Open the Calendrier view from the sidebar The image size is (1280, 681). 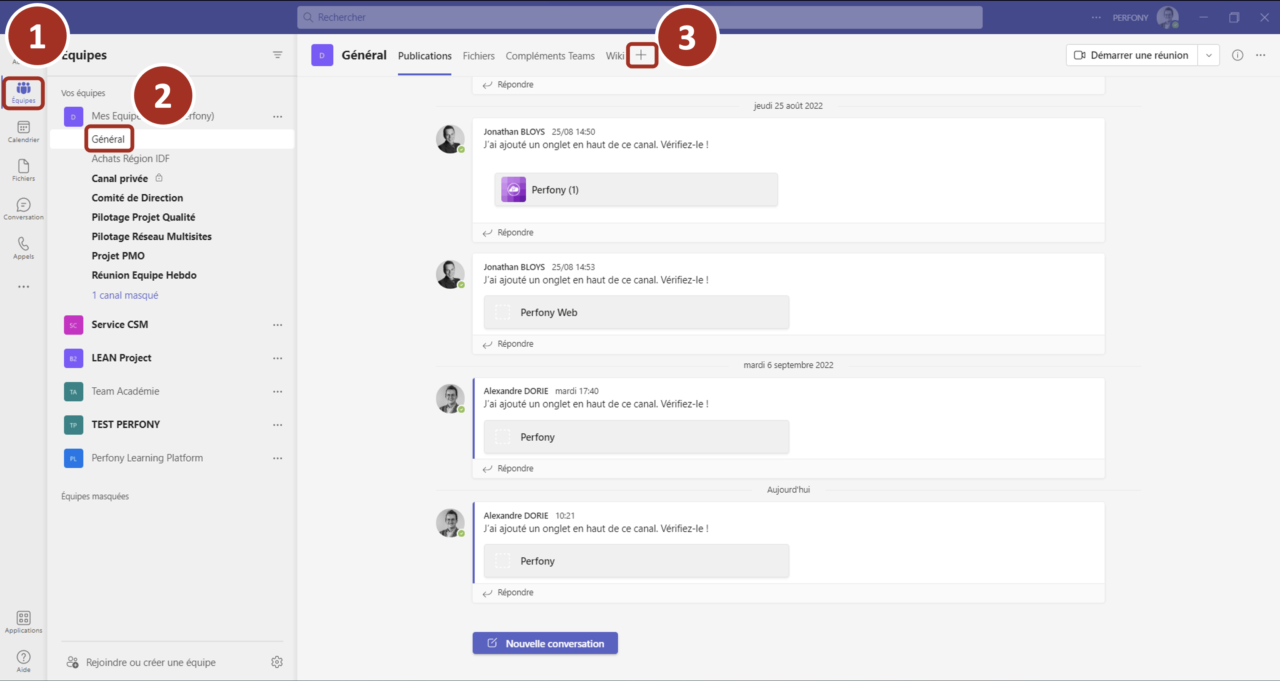(22, 131)
